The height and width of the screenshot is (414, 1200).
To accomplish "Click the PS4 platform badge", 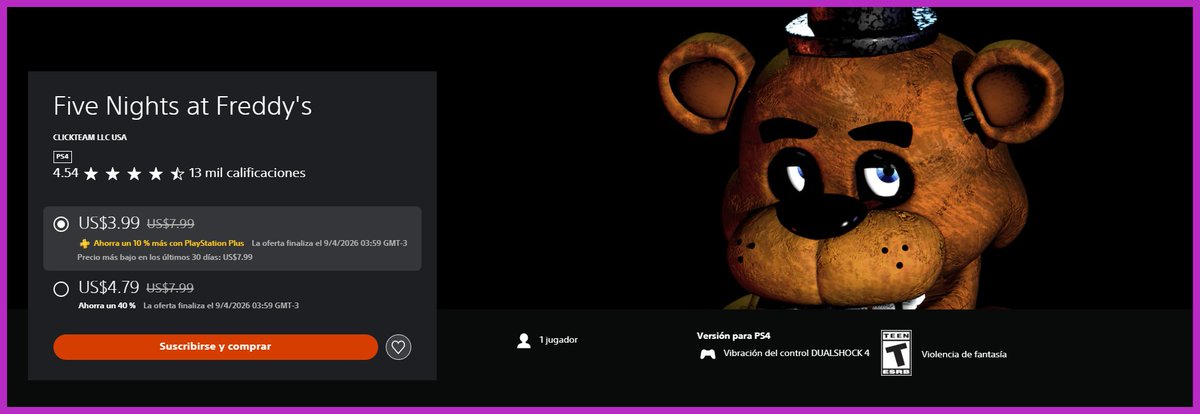I will 62,156.
